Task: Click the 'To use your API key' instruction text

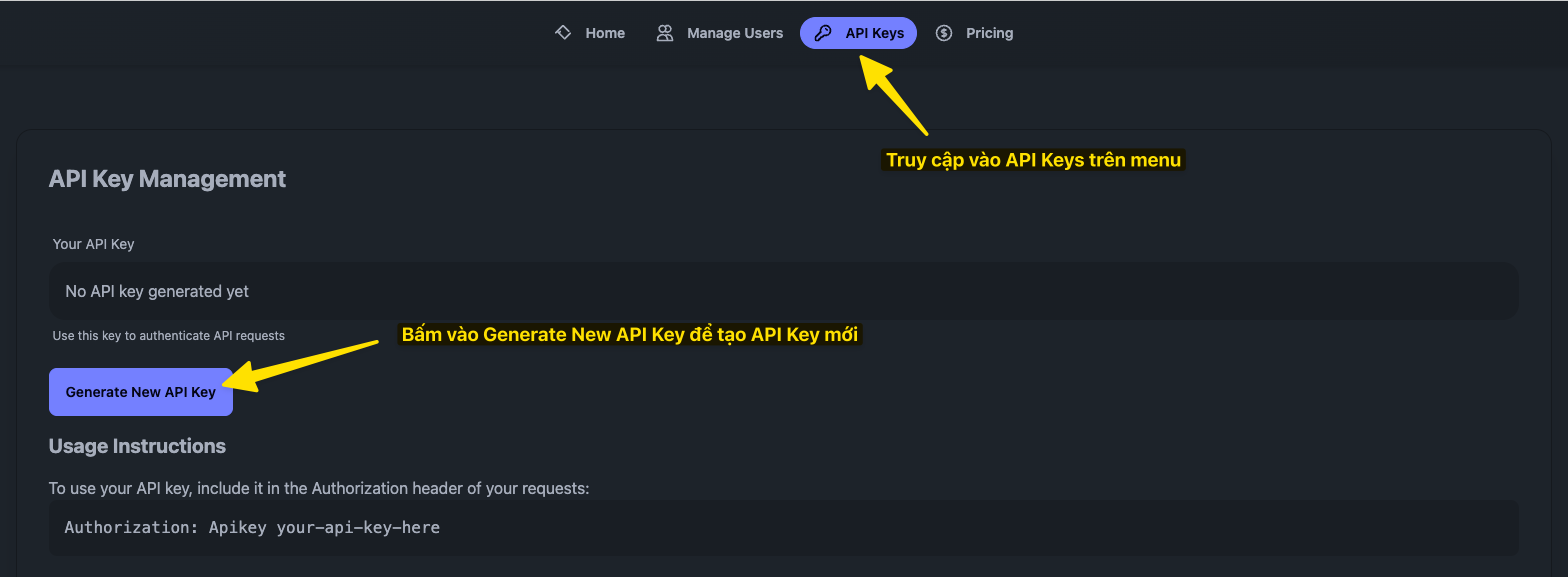Action: coord(319,488)
